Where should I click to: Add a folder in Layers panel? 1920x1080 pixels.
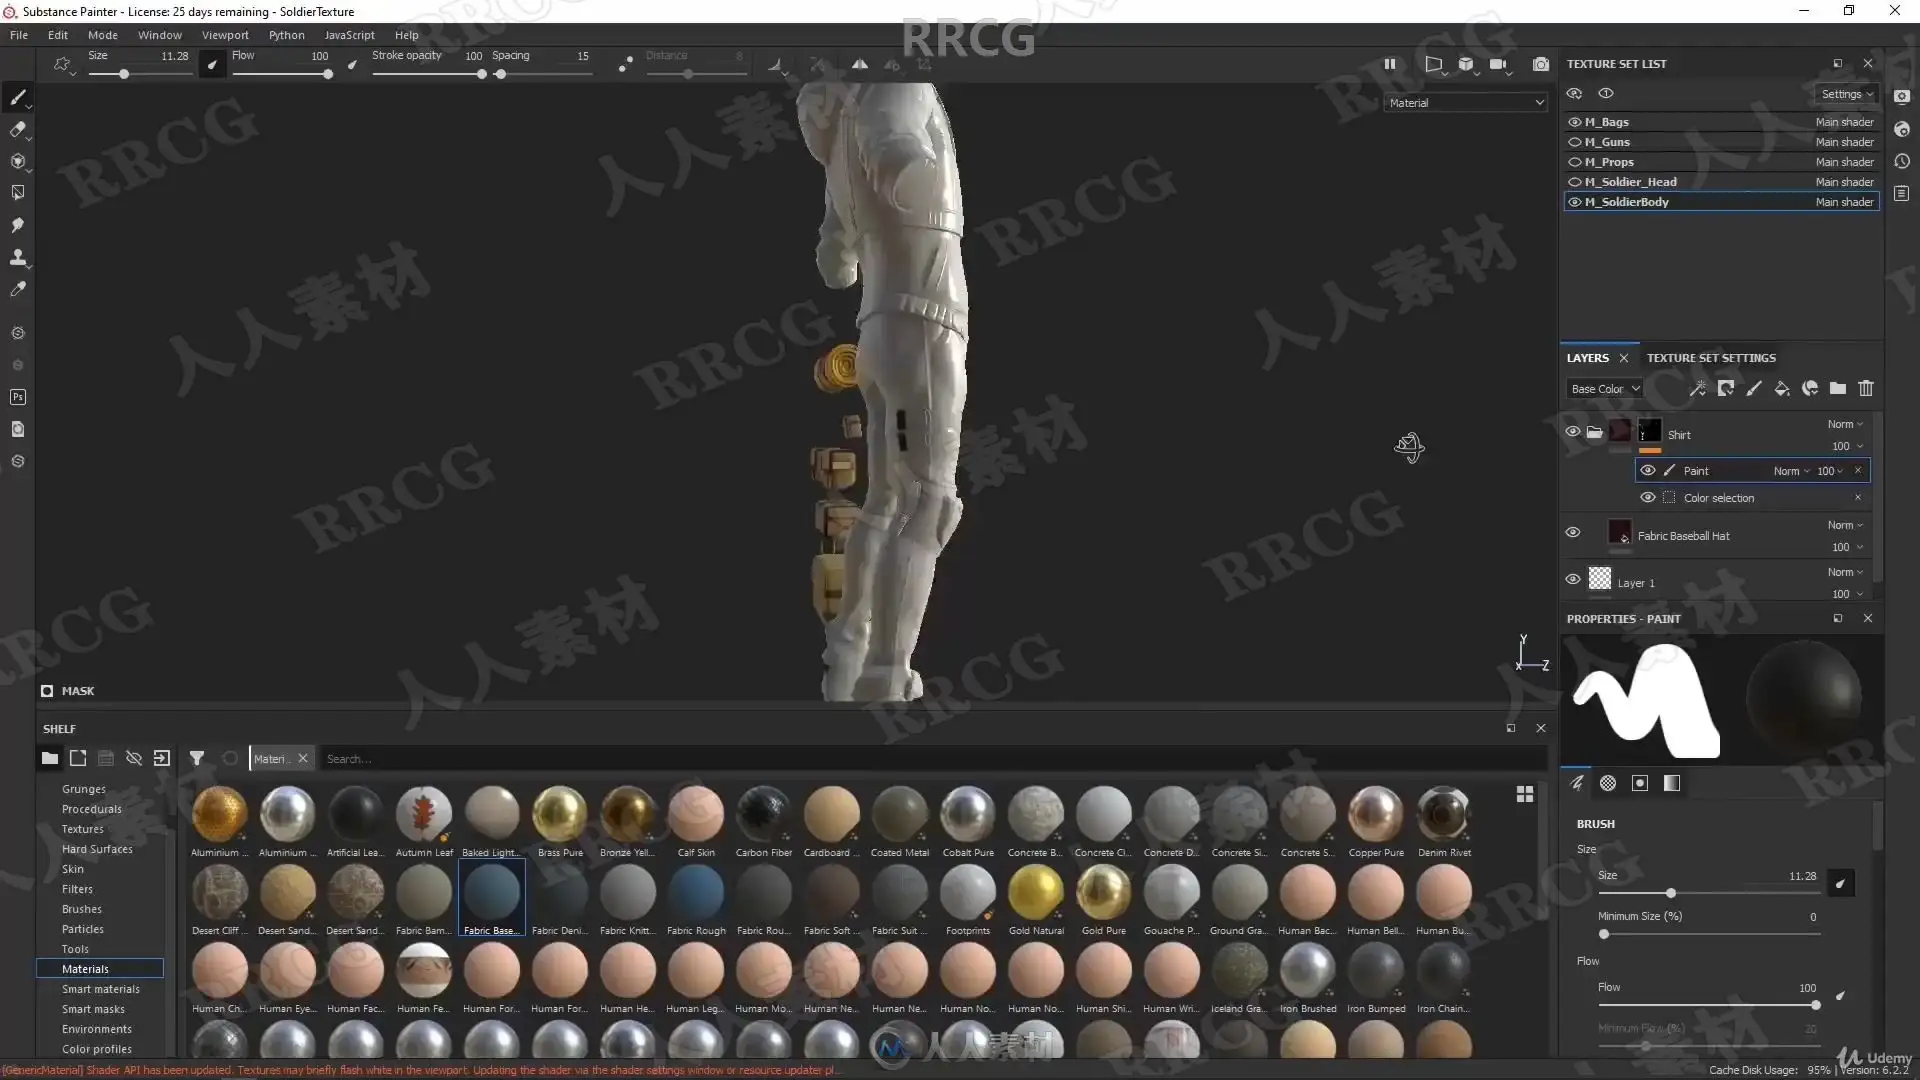pyautogui.click(x=1837, y=389)
